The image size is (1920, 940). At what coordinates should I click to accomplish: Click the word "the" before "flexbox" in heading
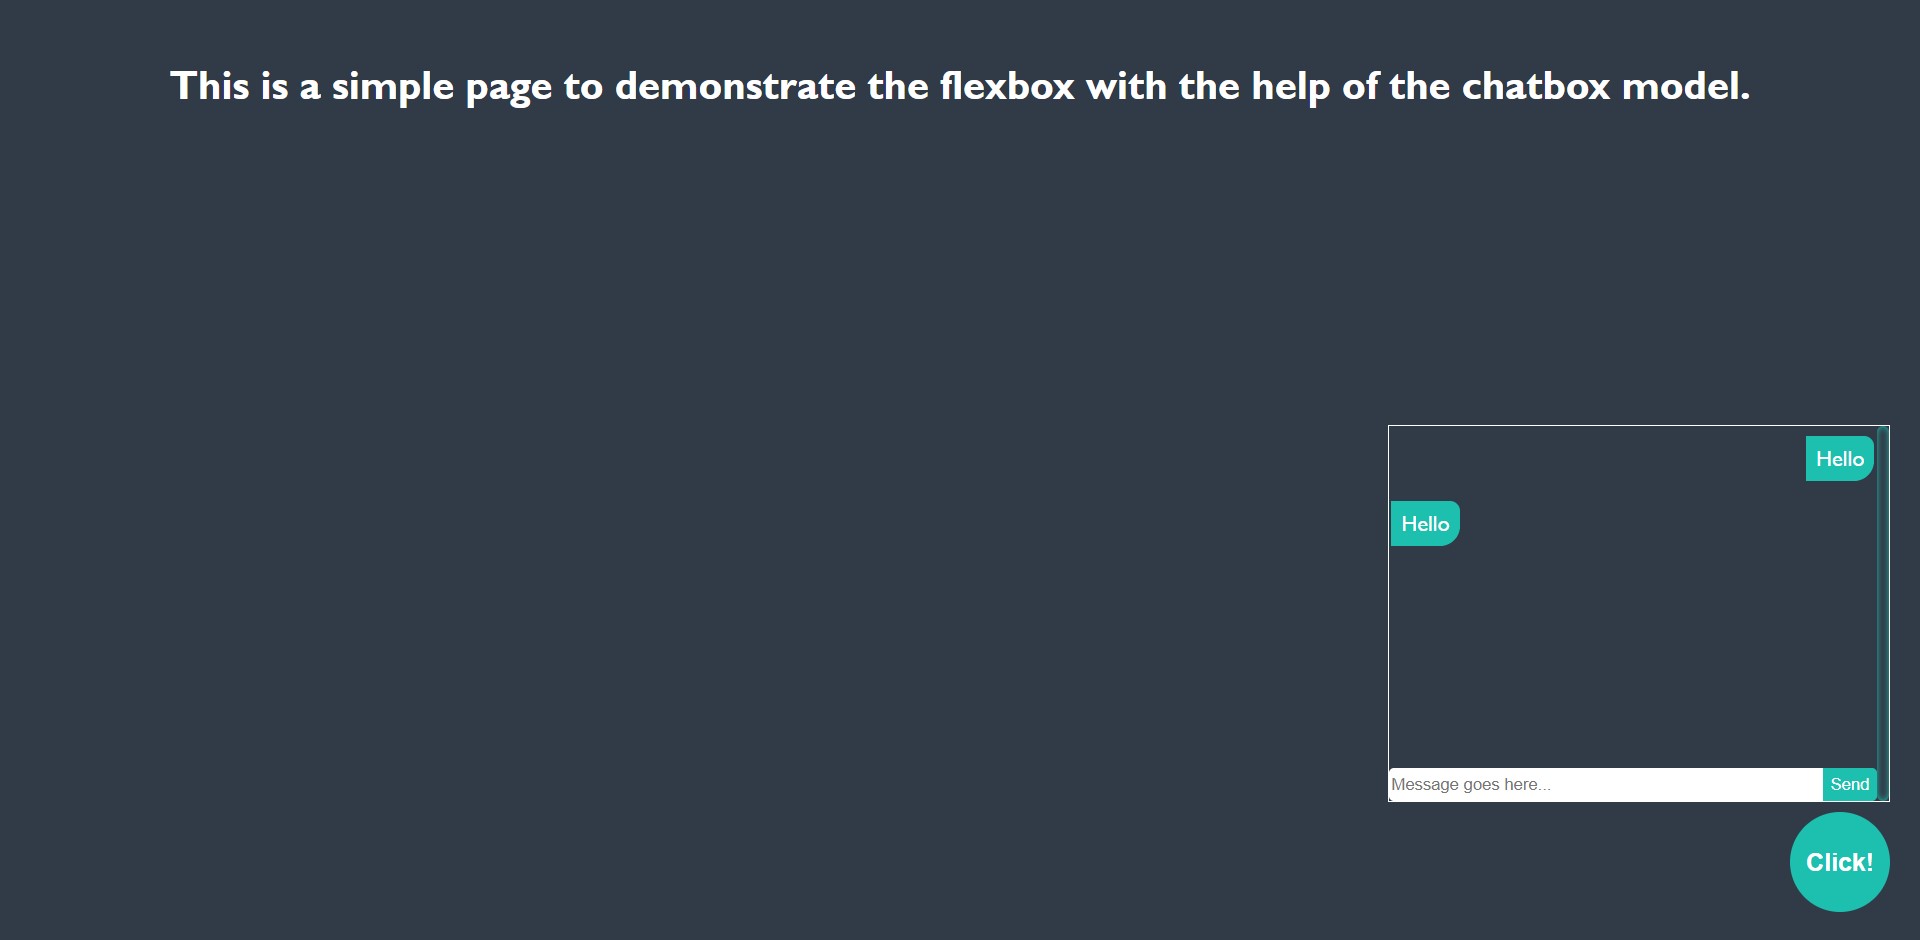click(x=898, y=86)
